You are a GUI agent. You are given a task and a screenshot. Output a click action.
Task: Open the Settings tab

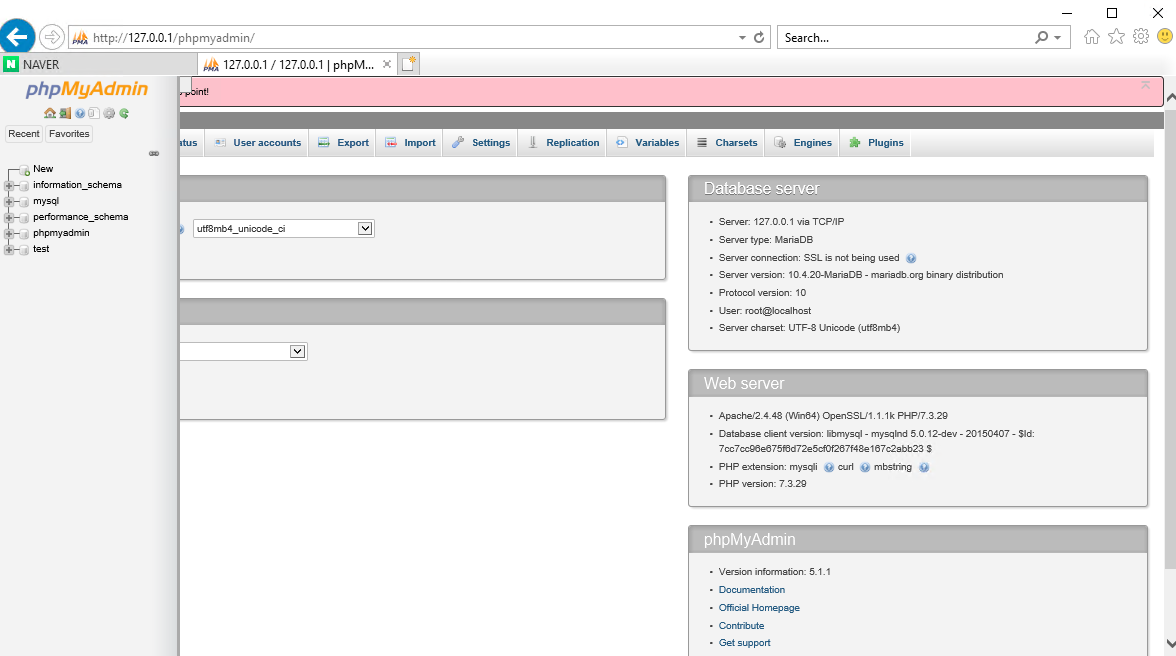481,142
